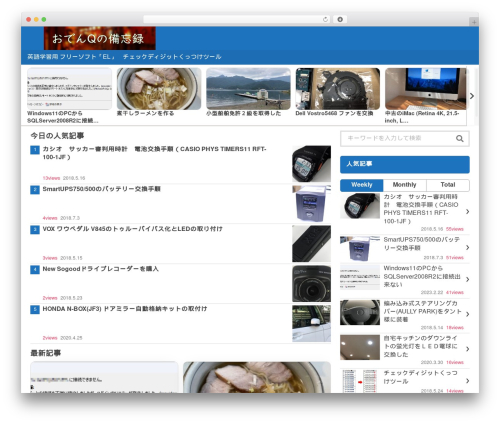Click the おでんQの備忘録 site logo
The width and height of the screenshot is (500, 423).
click(x=100, y=38)
